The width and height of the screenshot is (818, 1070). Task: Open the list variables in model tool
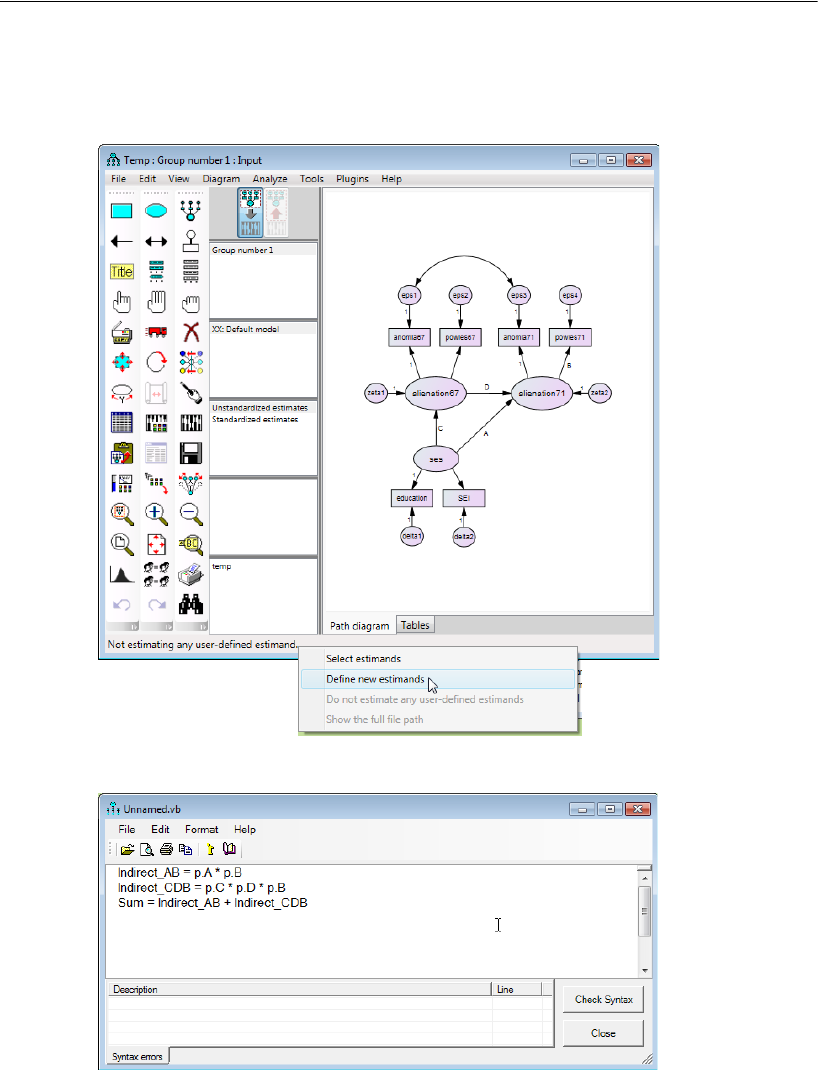click(156, 272)
